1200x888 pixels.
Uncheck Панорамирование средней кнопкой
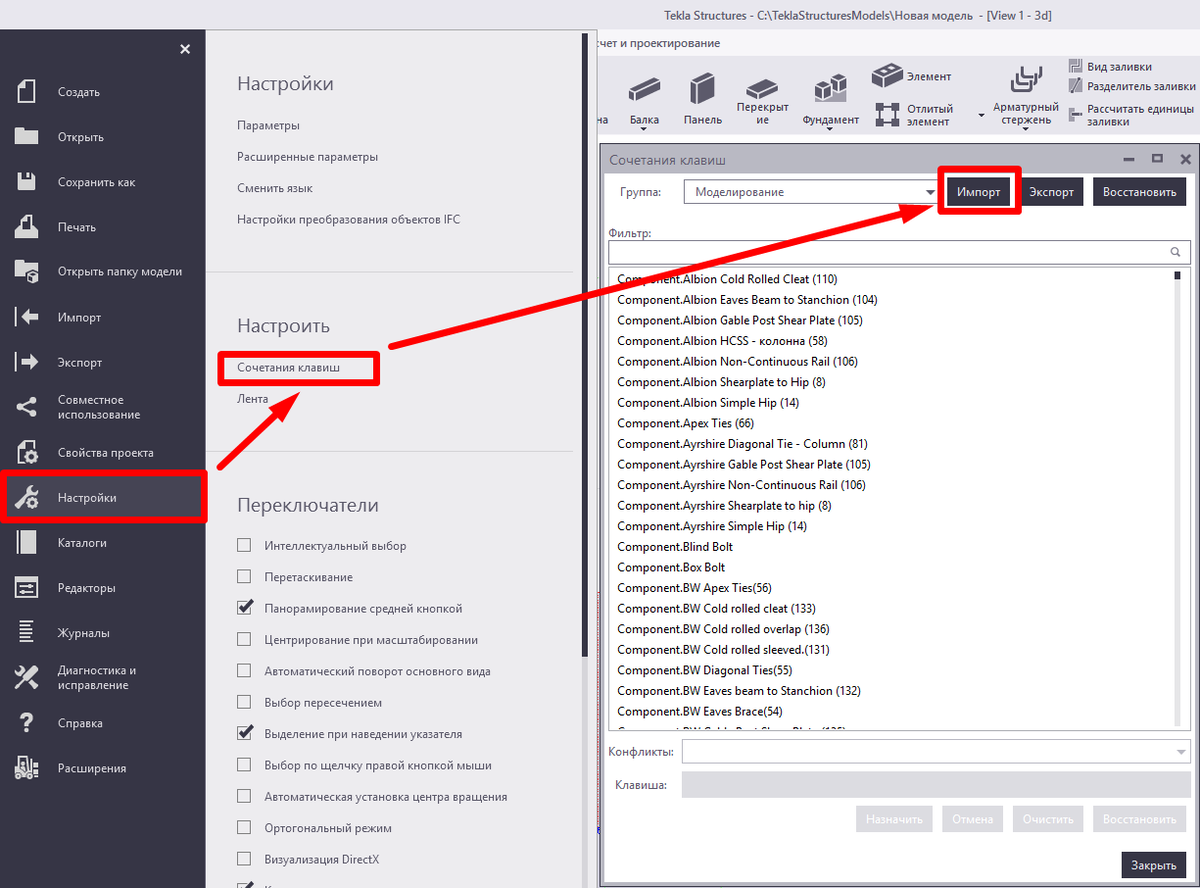click(244, 608)
